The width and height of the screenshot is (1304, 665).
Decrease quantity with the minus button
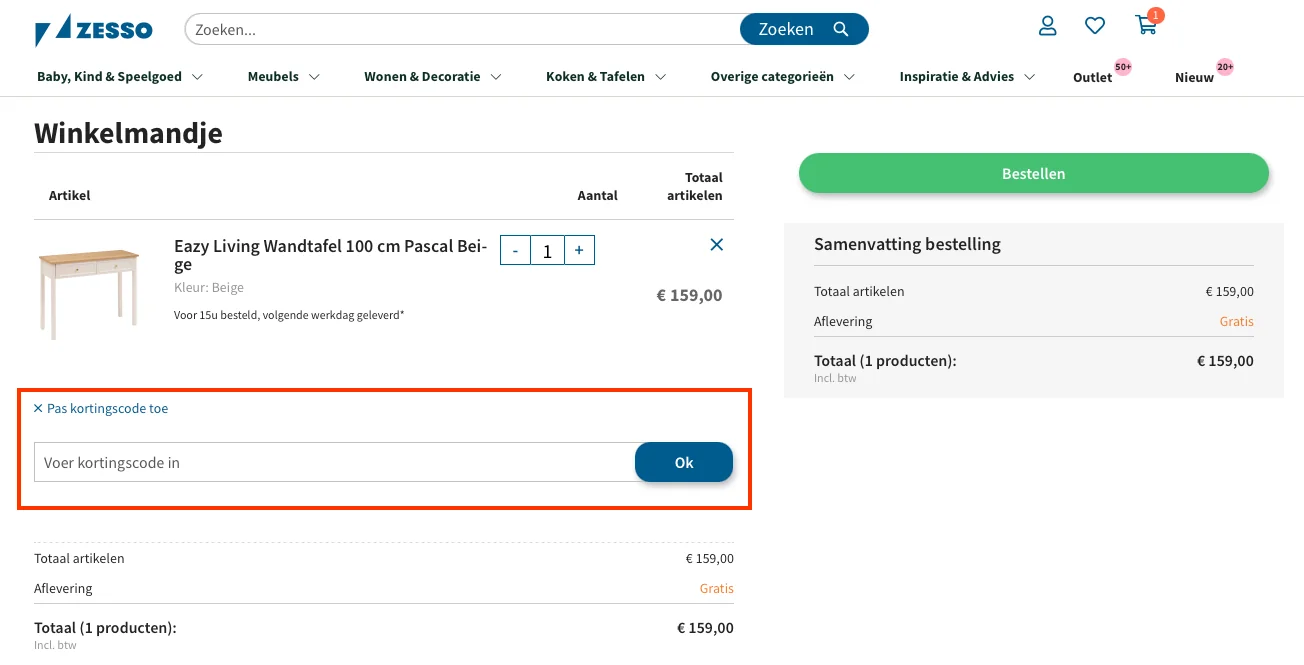(515, 250)
